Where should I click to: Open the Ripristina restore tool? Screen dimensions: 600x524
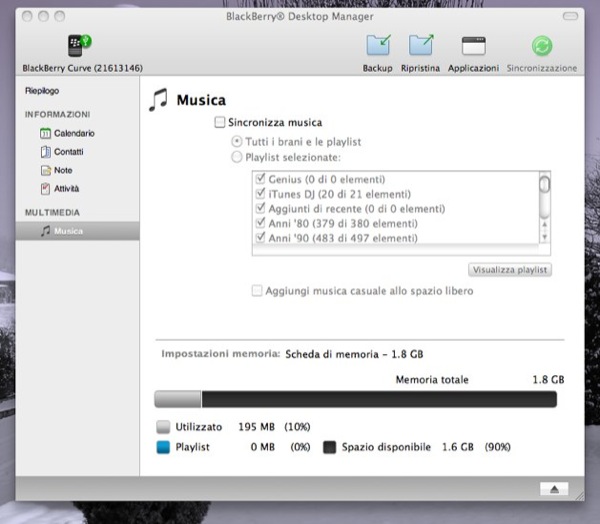pos(421,46)
